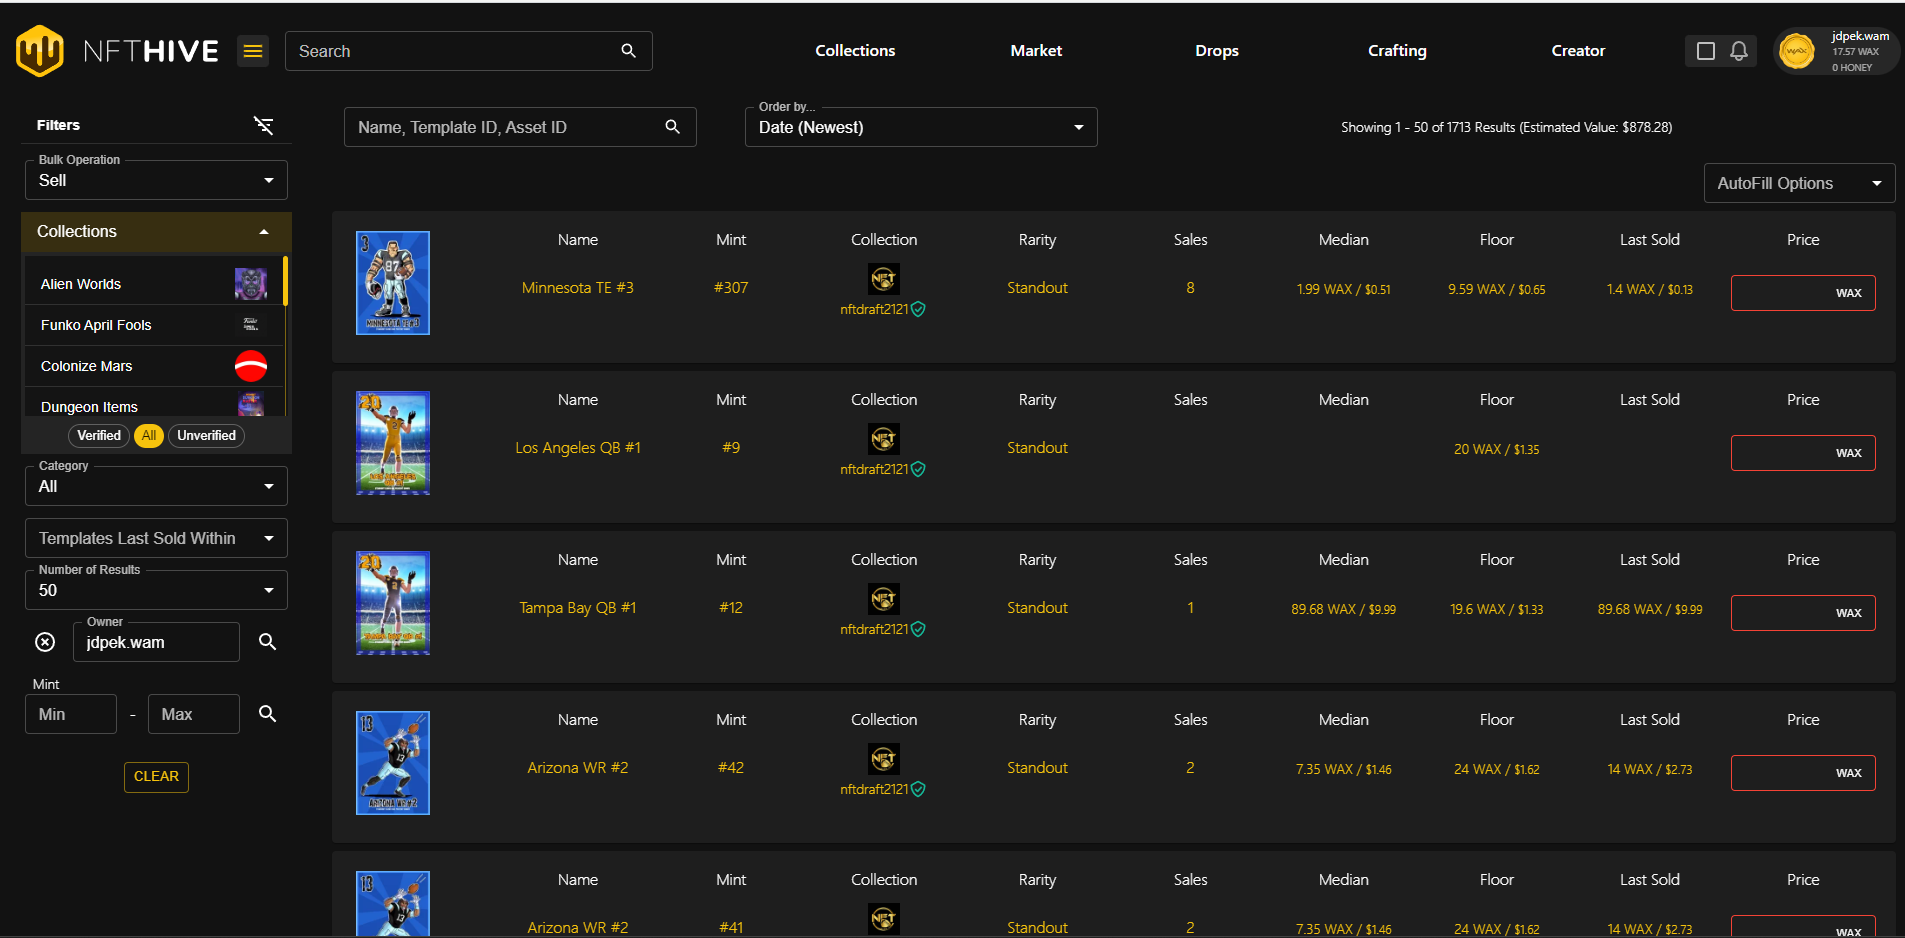This screenshot has width=1905, height=938.
Task: Click the Mint Min field
Action: point(71,714)
